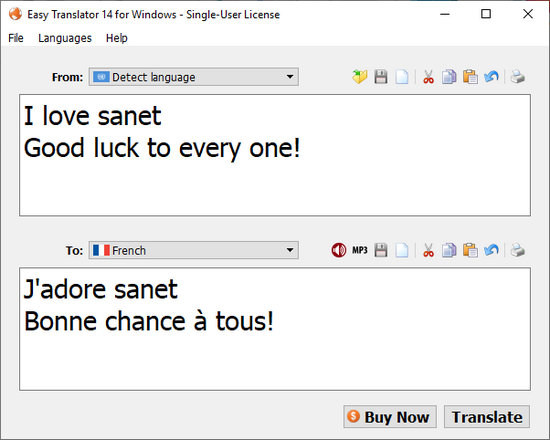Clear source text with new document icon
Screen dimensions: 550x440
click(402, 77)
